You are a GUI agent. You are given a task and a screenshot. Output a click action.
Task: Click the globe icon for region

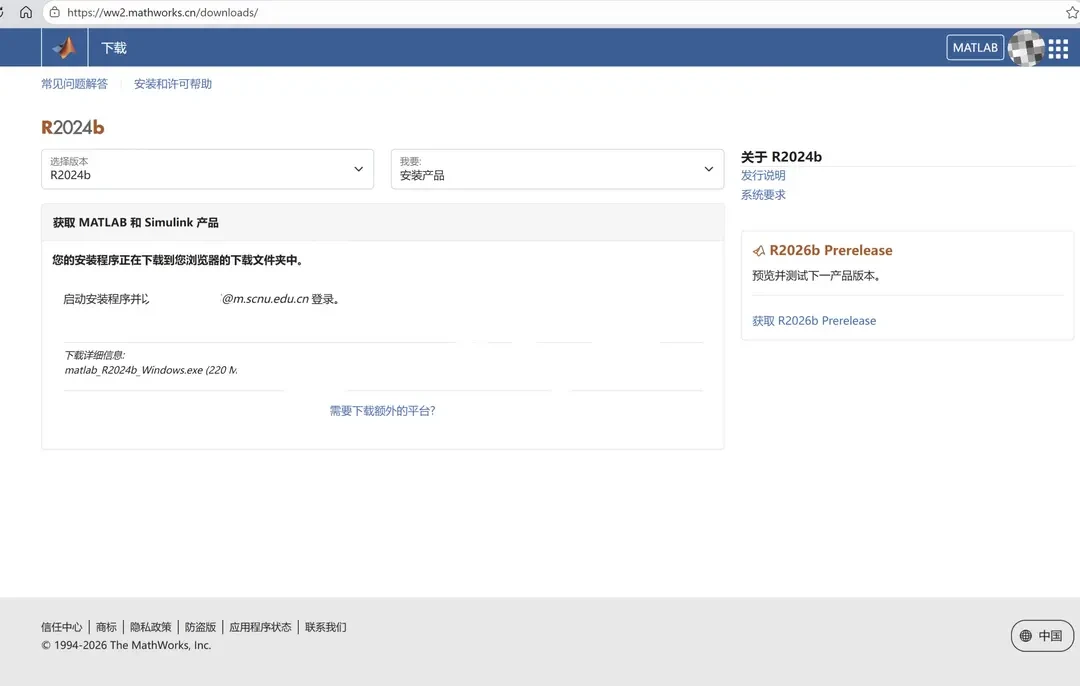click(1026, 636)
